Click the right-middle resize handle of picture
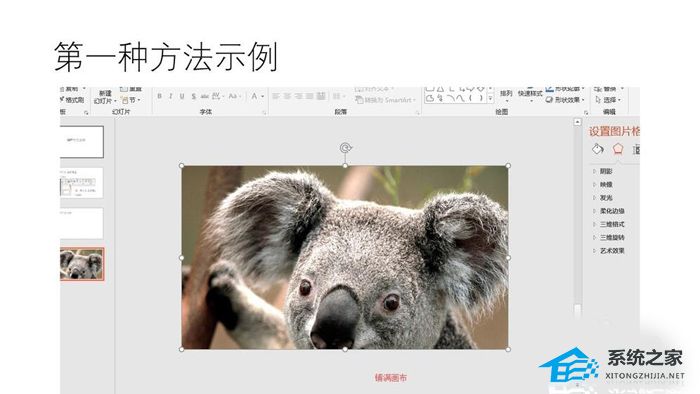 coord(508,258)
